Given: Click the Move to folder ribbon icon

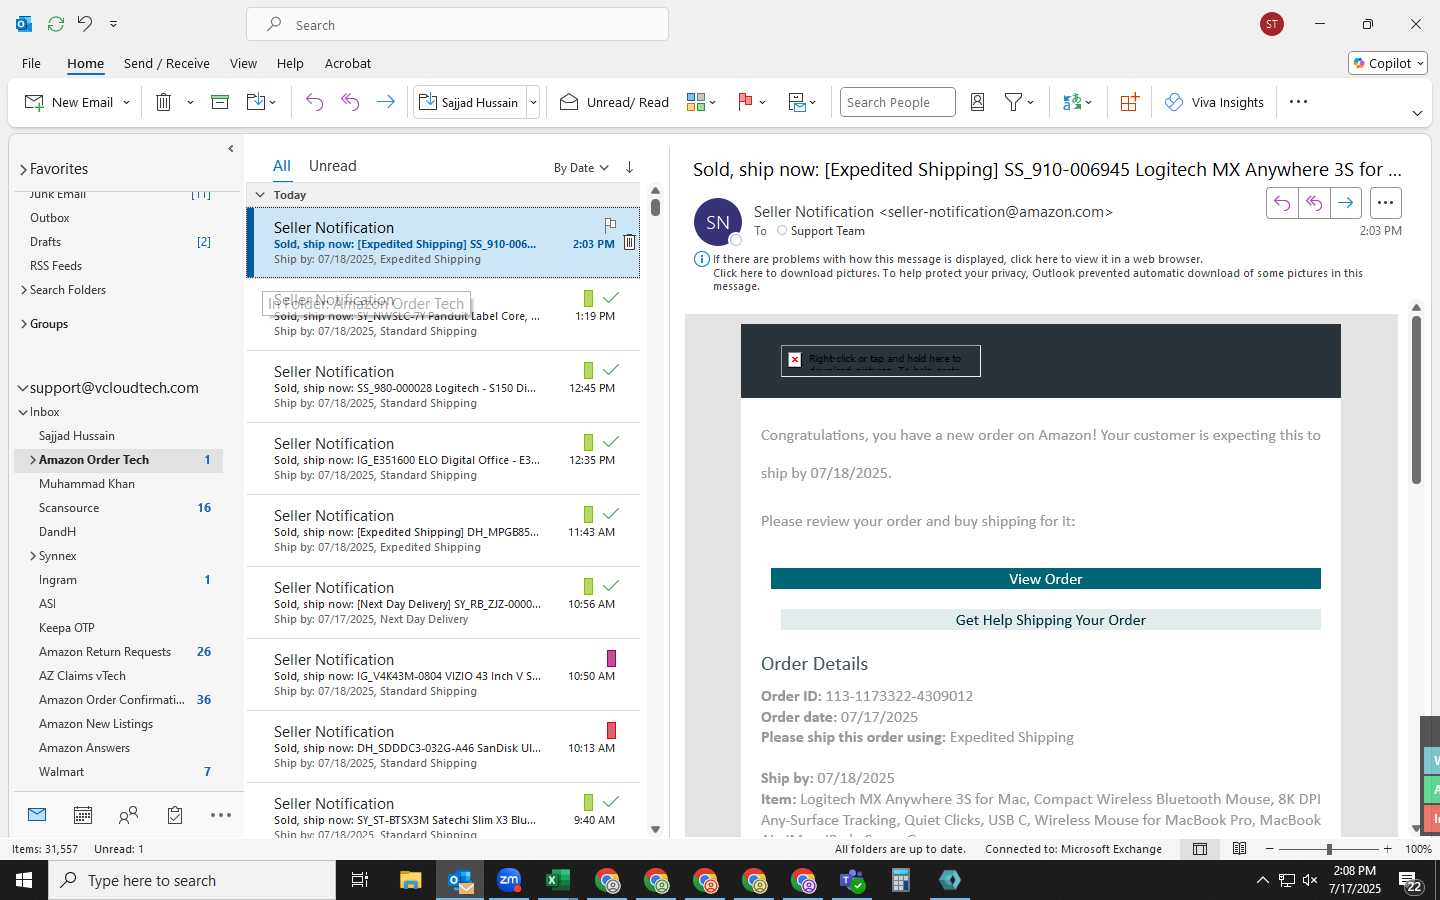Looking at the screenshot, I should tap(256, 102).
